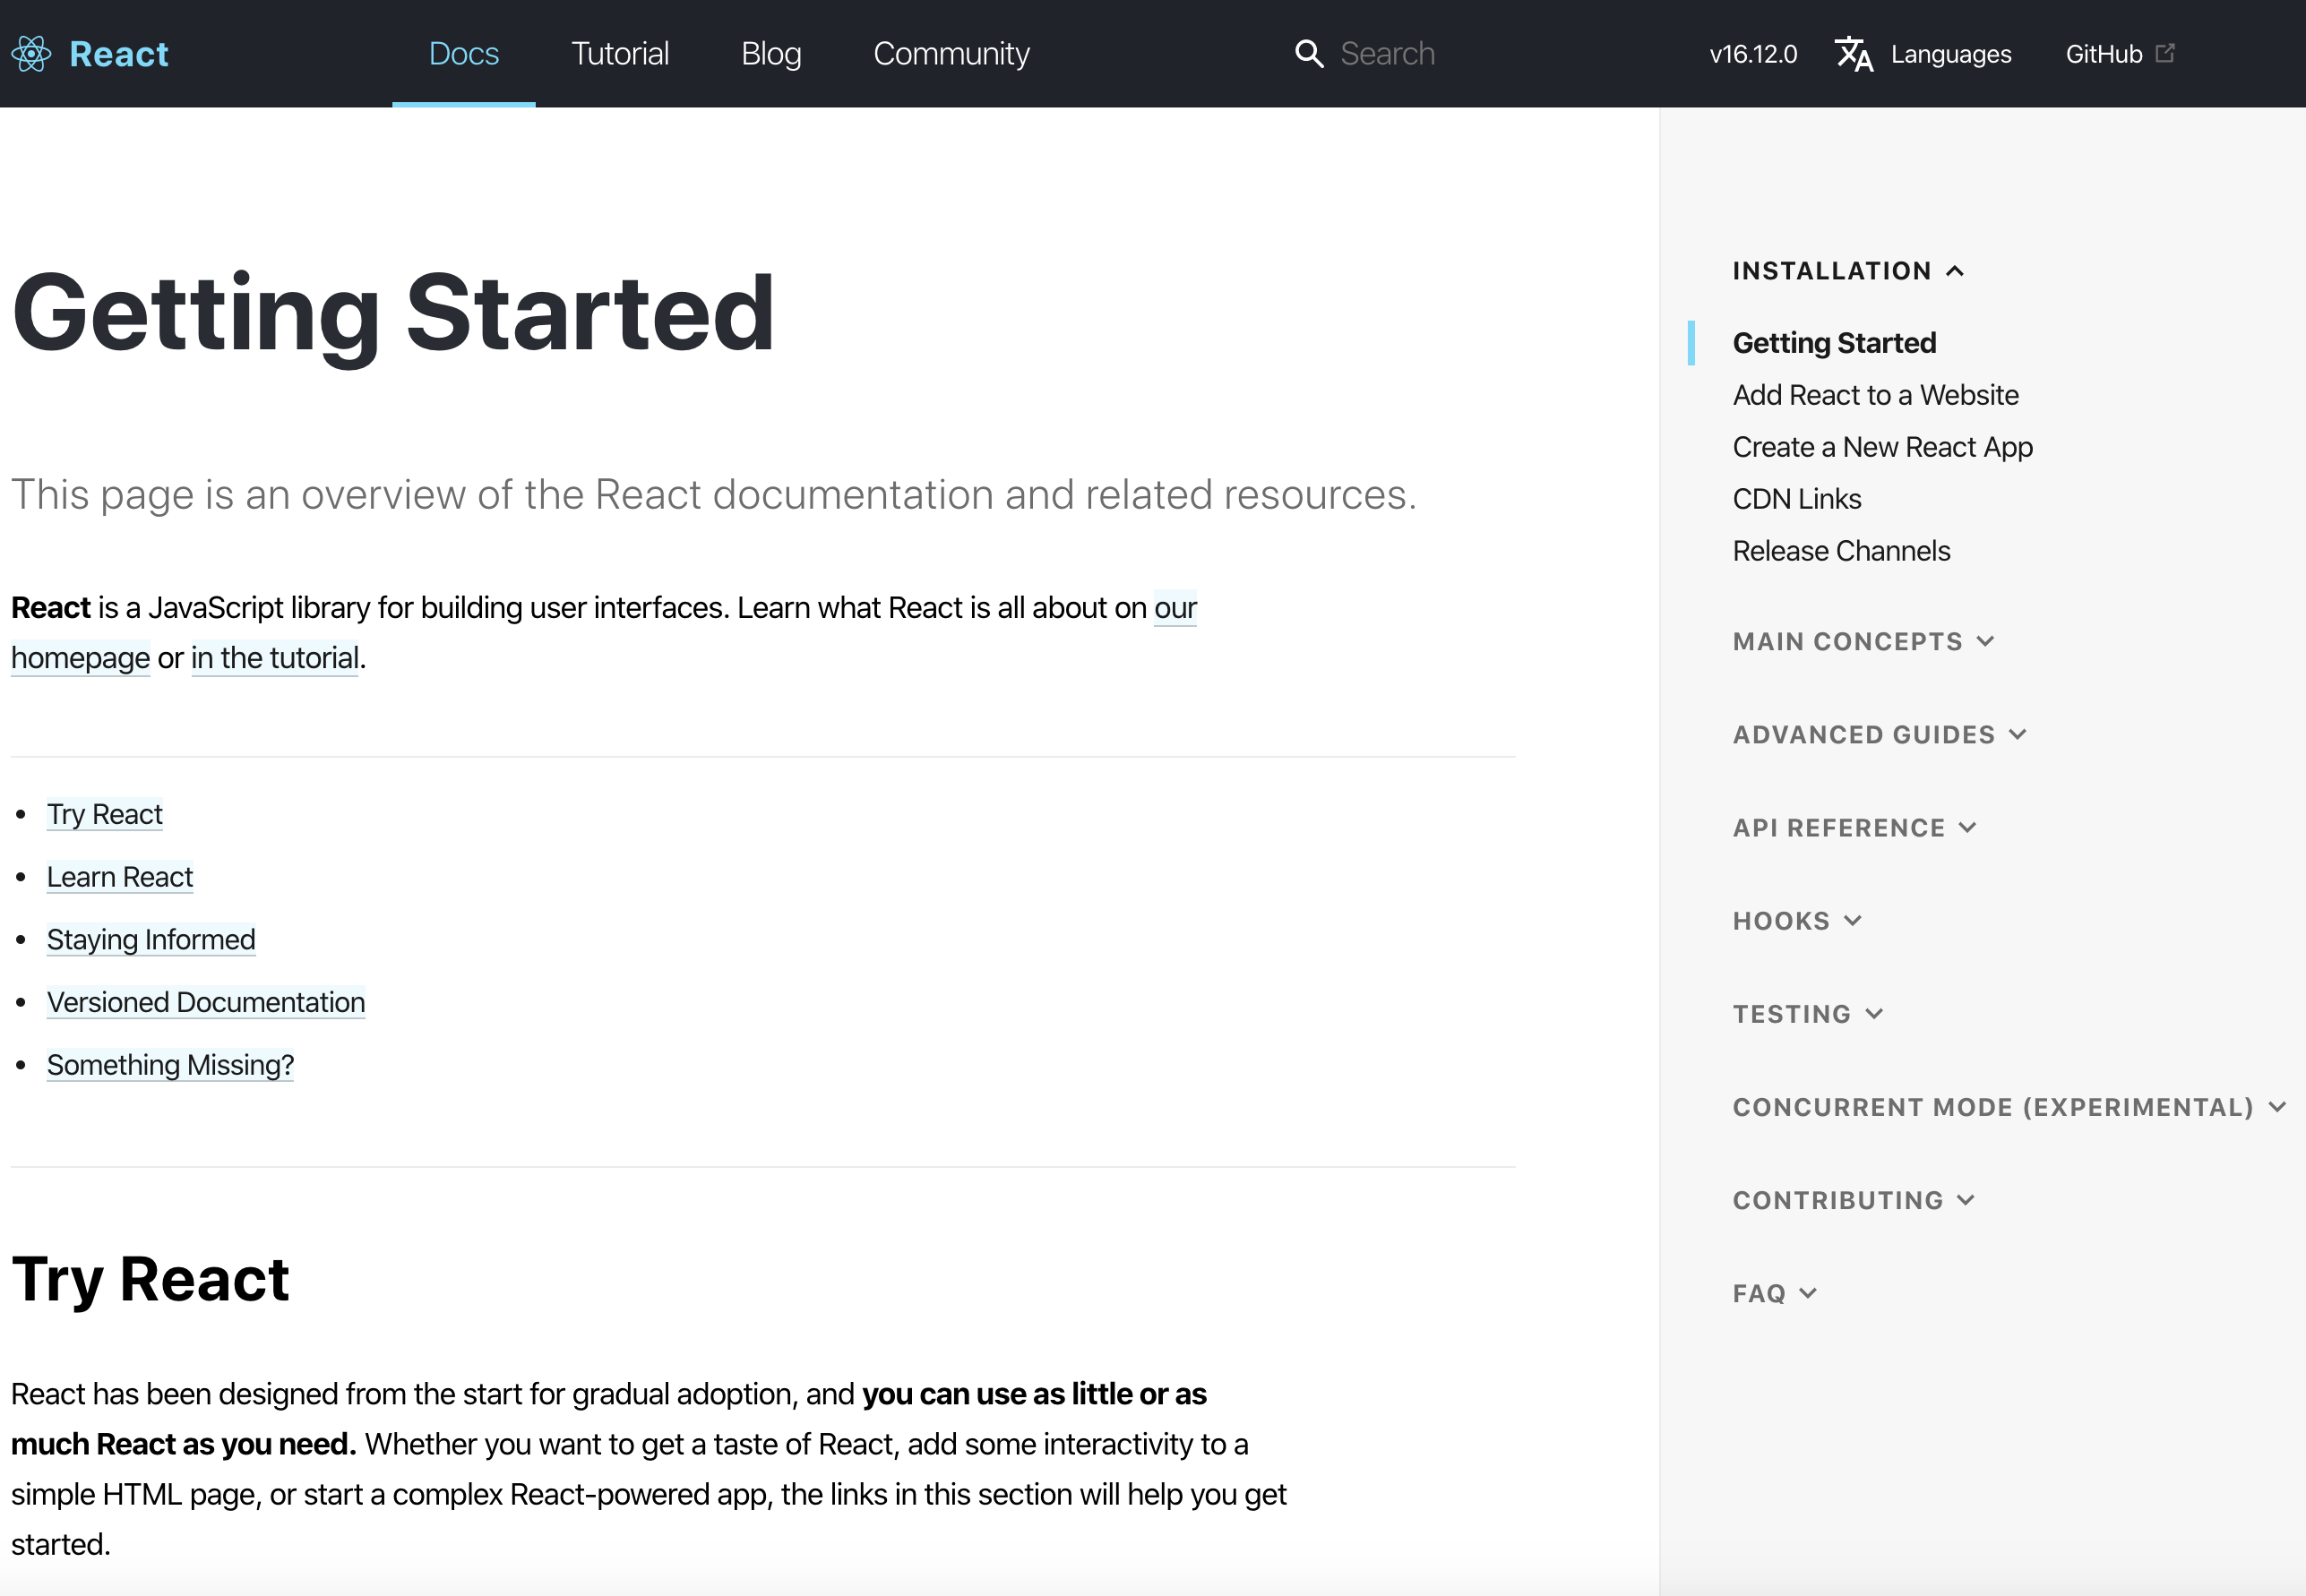This screenshot has width=2306, height=1596.
Task: Go to the Tutorial tab
Action: pyautogui.click(x=620, y=54)
